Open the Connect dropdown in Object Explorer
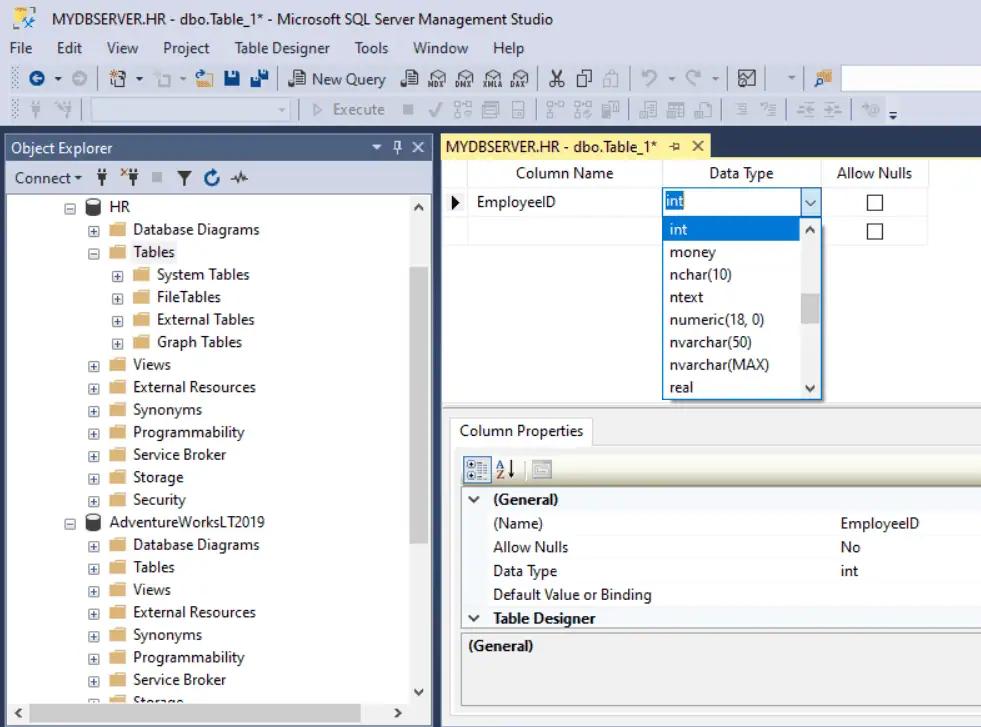Image resolution: width=981 pixels, height=727 pixels. point(47,178)
